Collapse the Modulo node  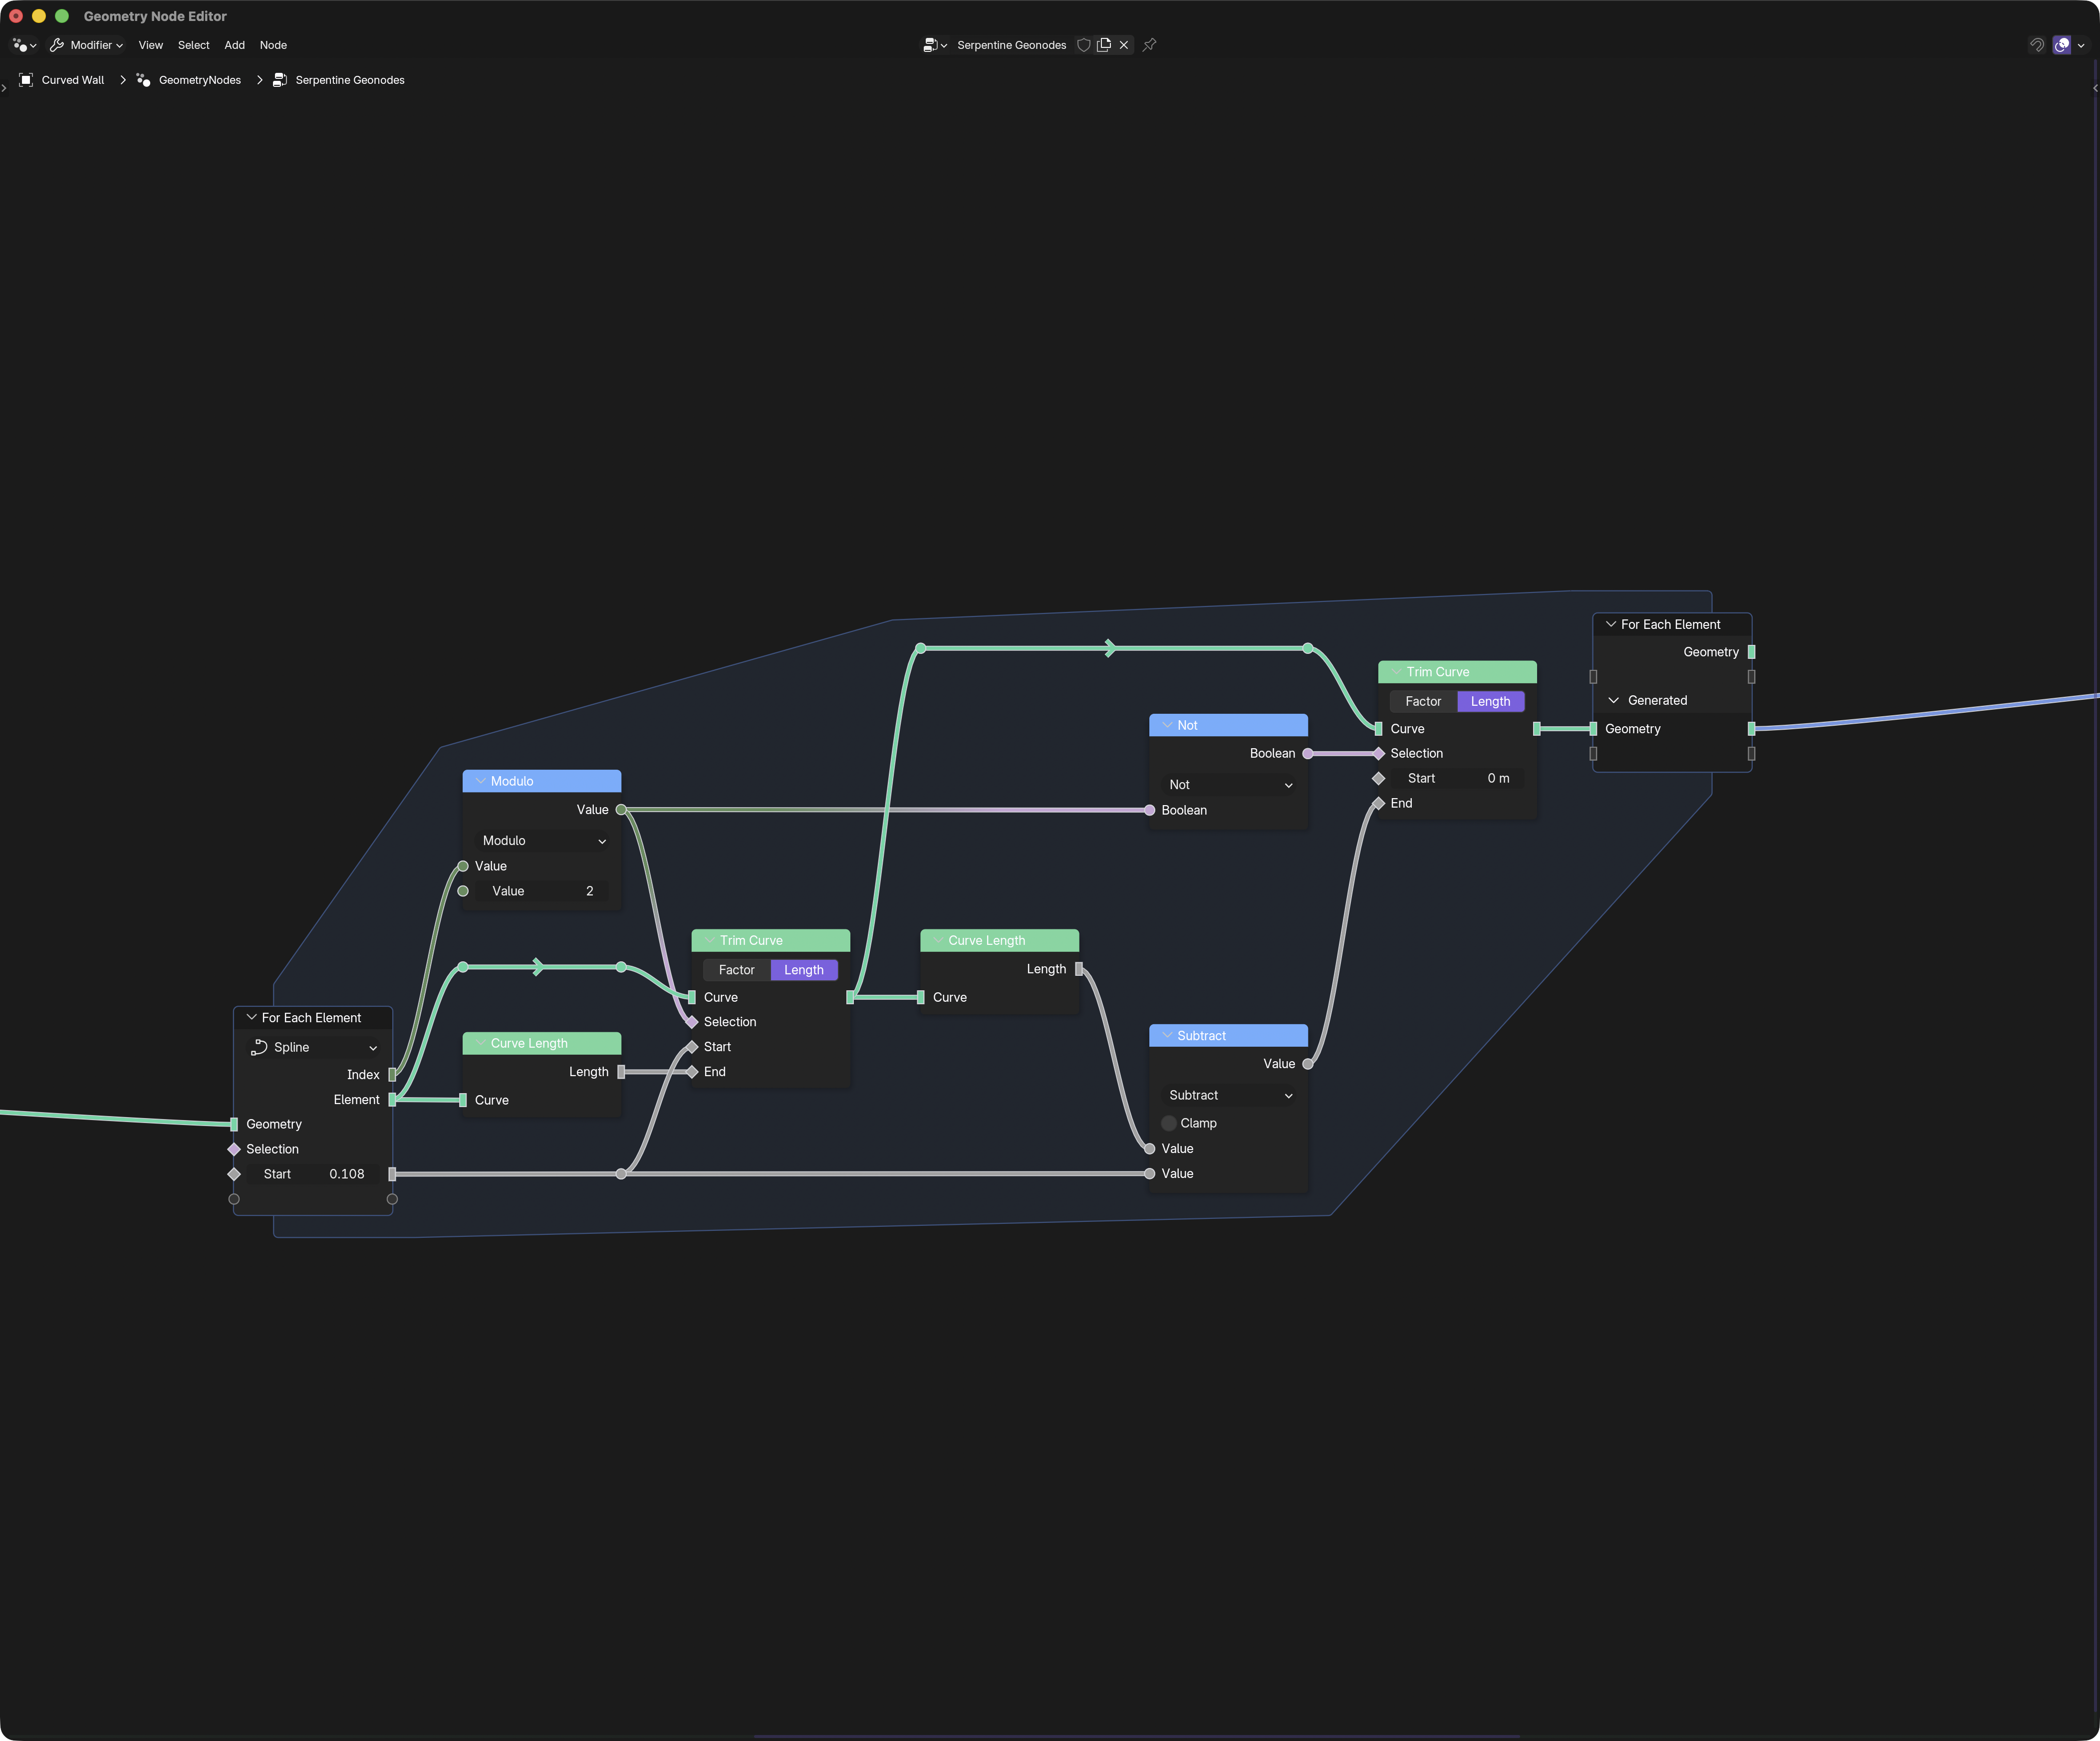coord(481,781)
